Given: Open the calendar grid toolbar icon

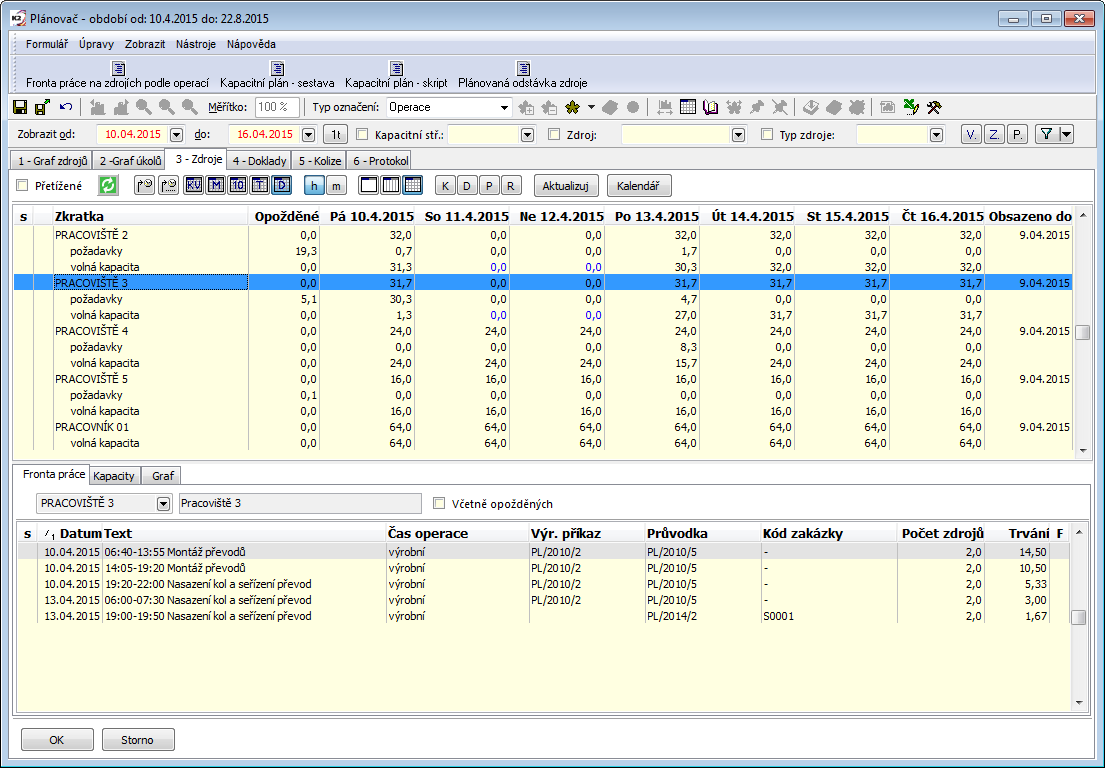Looking at the screenshot, I should (688, 107).
